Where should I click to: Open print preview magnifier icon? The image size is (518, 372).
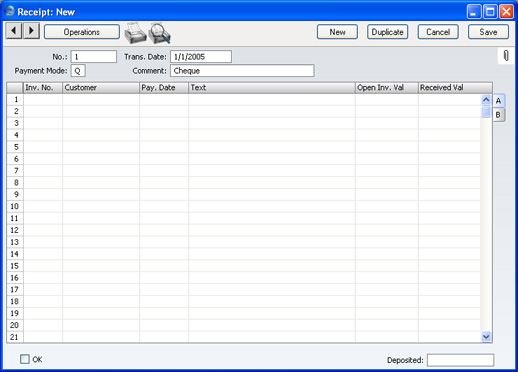tap(159, 33)
